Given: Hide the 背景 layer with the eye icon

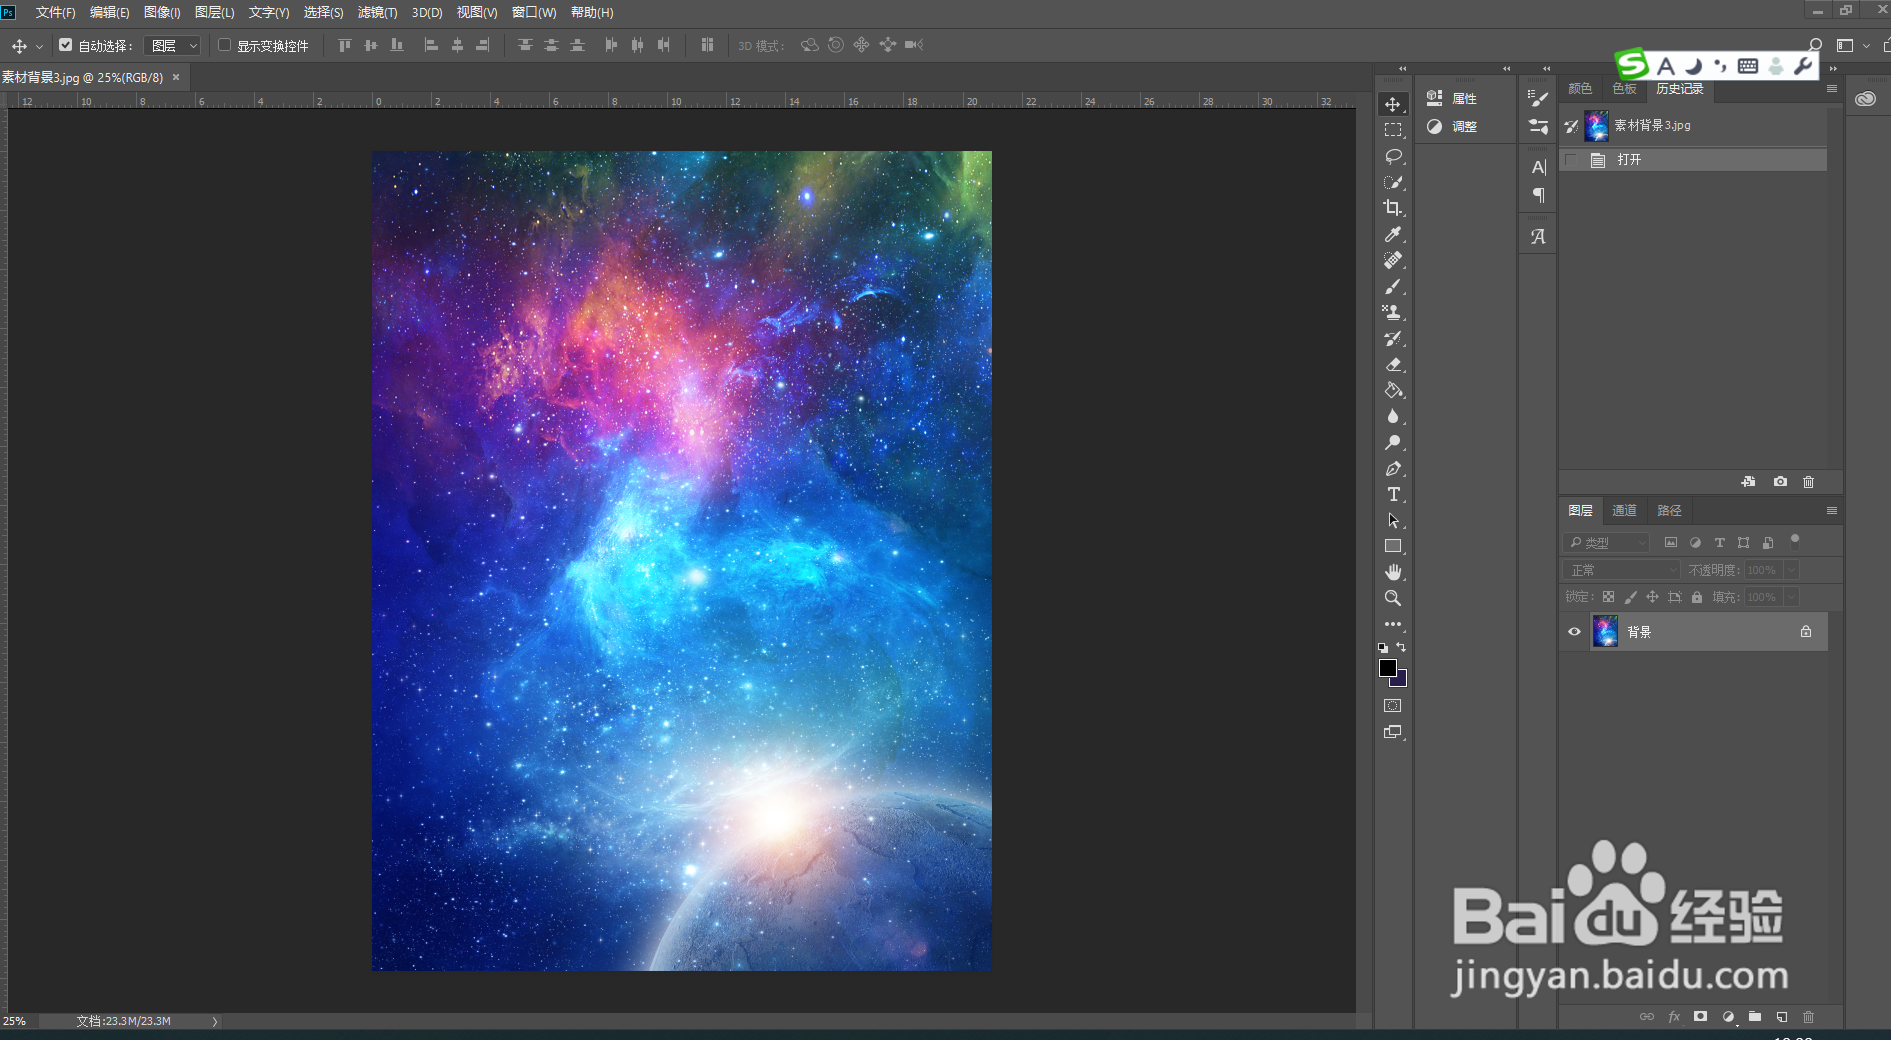Looking at the screenshot, I should [x=1574, y=631].
